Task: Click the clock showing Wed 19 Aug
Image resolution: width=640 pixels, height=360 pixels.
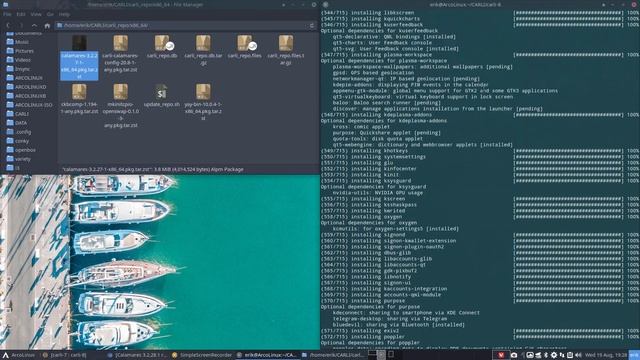Action: point(606,355)
